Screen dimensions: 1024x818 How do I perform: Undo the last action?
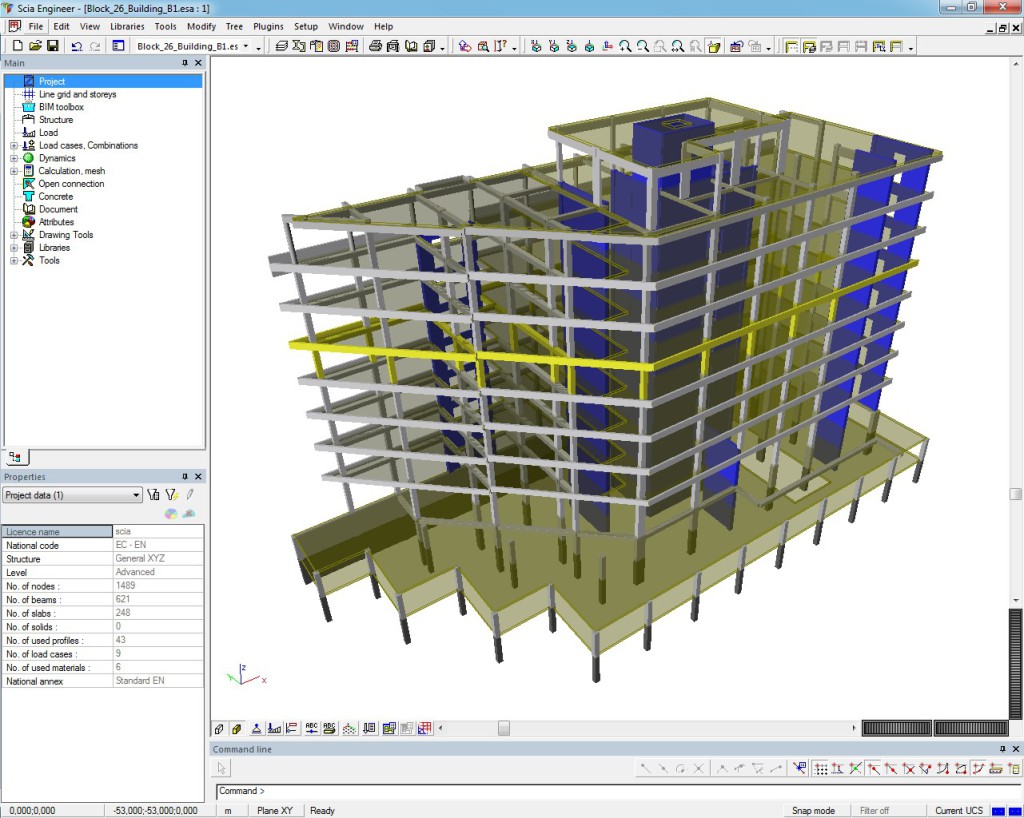point(76,46)
